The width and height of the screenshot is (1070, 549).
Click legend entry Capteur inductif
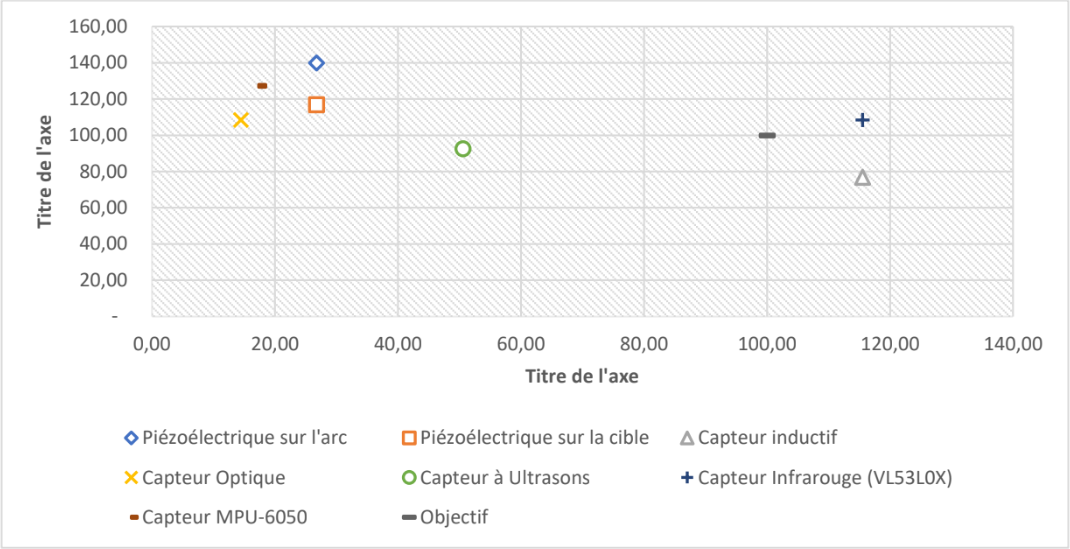click(x=759, y=438)
